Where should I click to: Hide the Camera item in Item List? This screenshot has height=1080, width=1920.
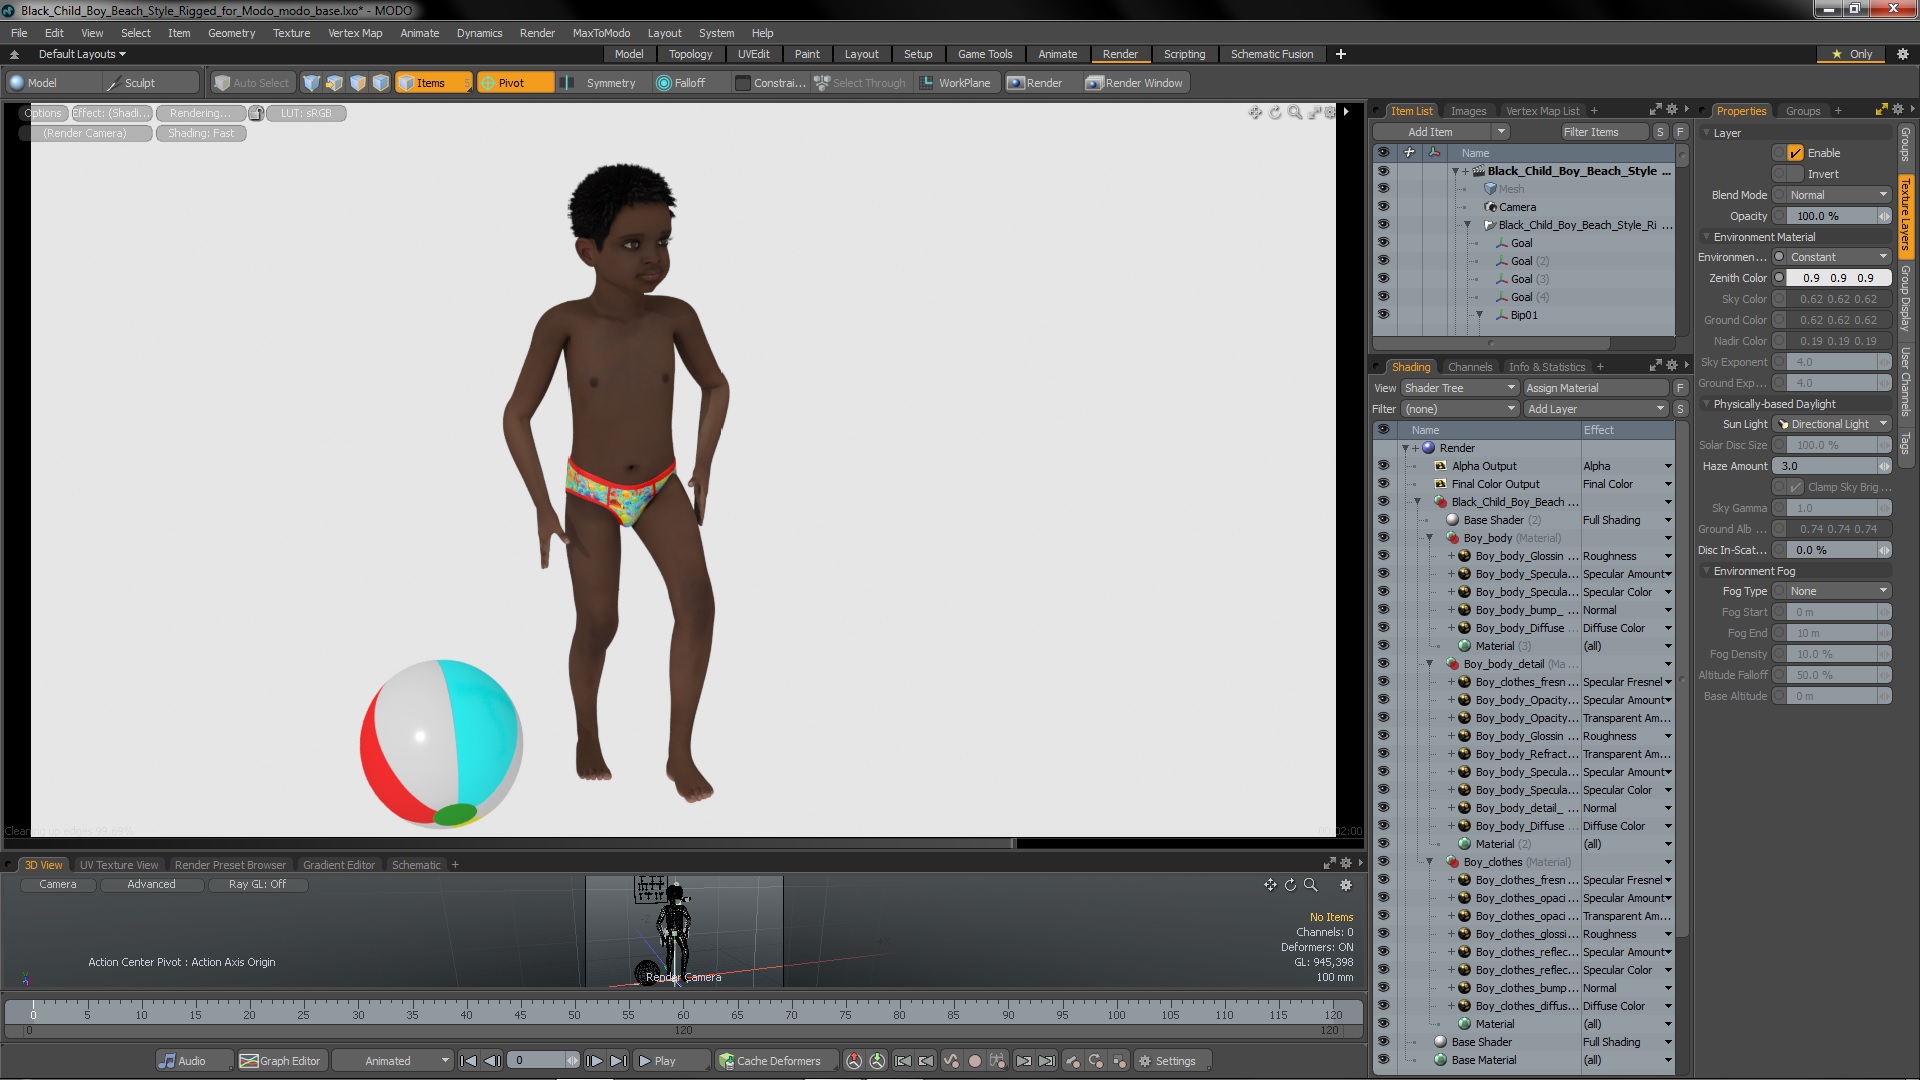[1383, 207]
